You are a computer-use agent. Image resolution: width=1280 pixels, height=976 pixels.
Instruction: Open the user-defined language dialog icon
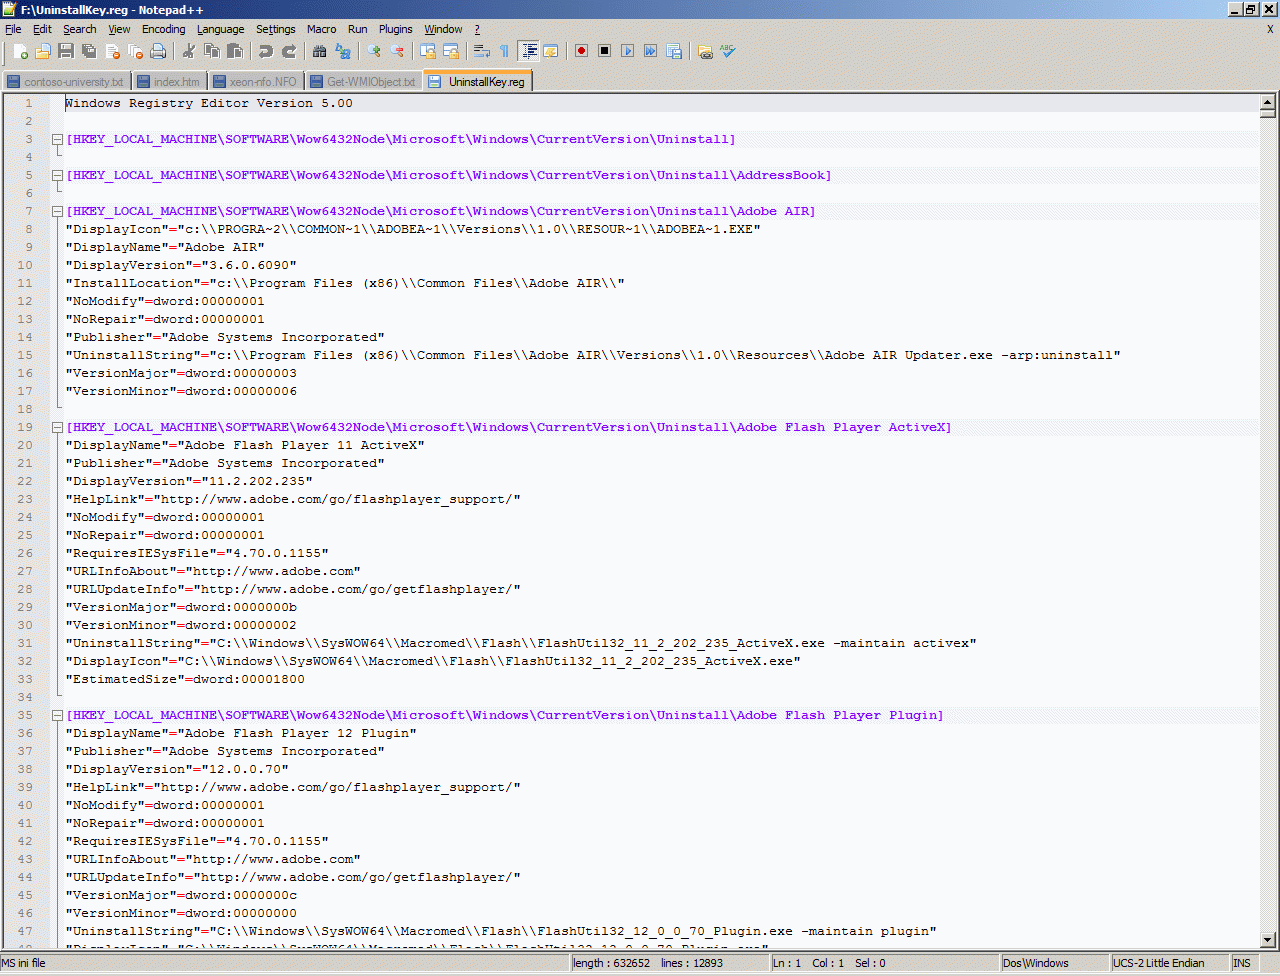click(x=551, y=51)
